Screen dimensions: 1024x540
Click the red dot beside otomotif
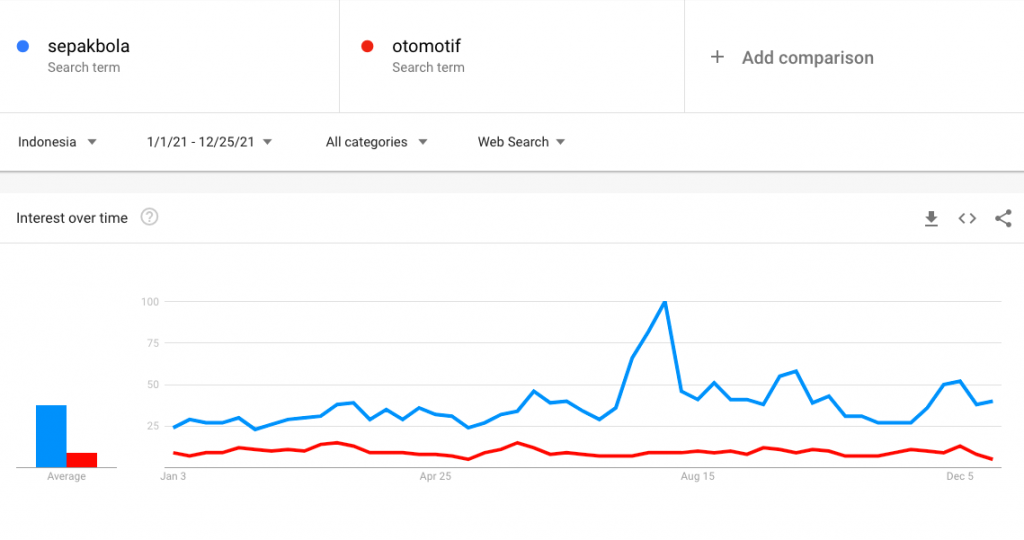click(x=367, y=46)
